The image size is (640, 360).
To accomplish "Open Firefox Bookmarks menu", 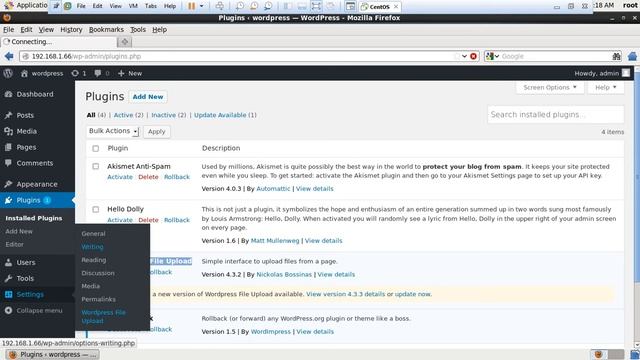I will [106, 29].
